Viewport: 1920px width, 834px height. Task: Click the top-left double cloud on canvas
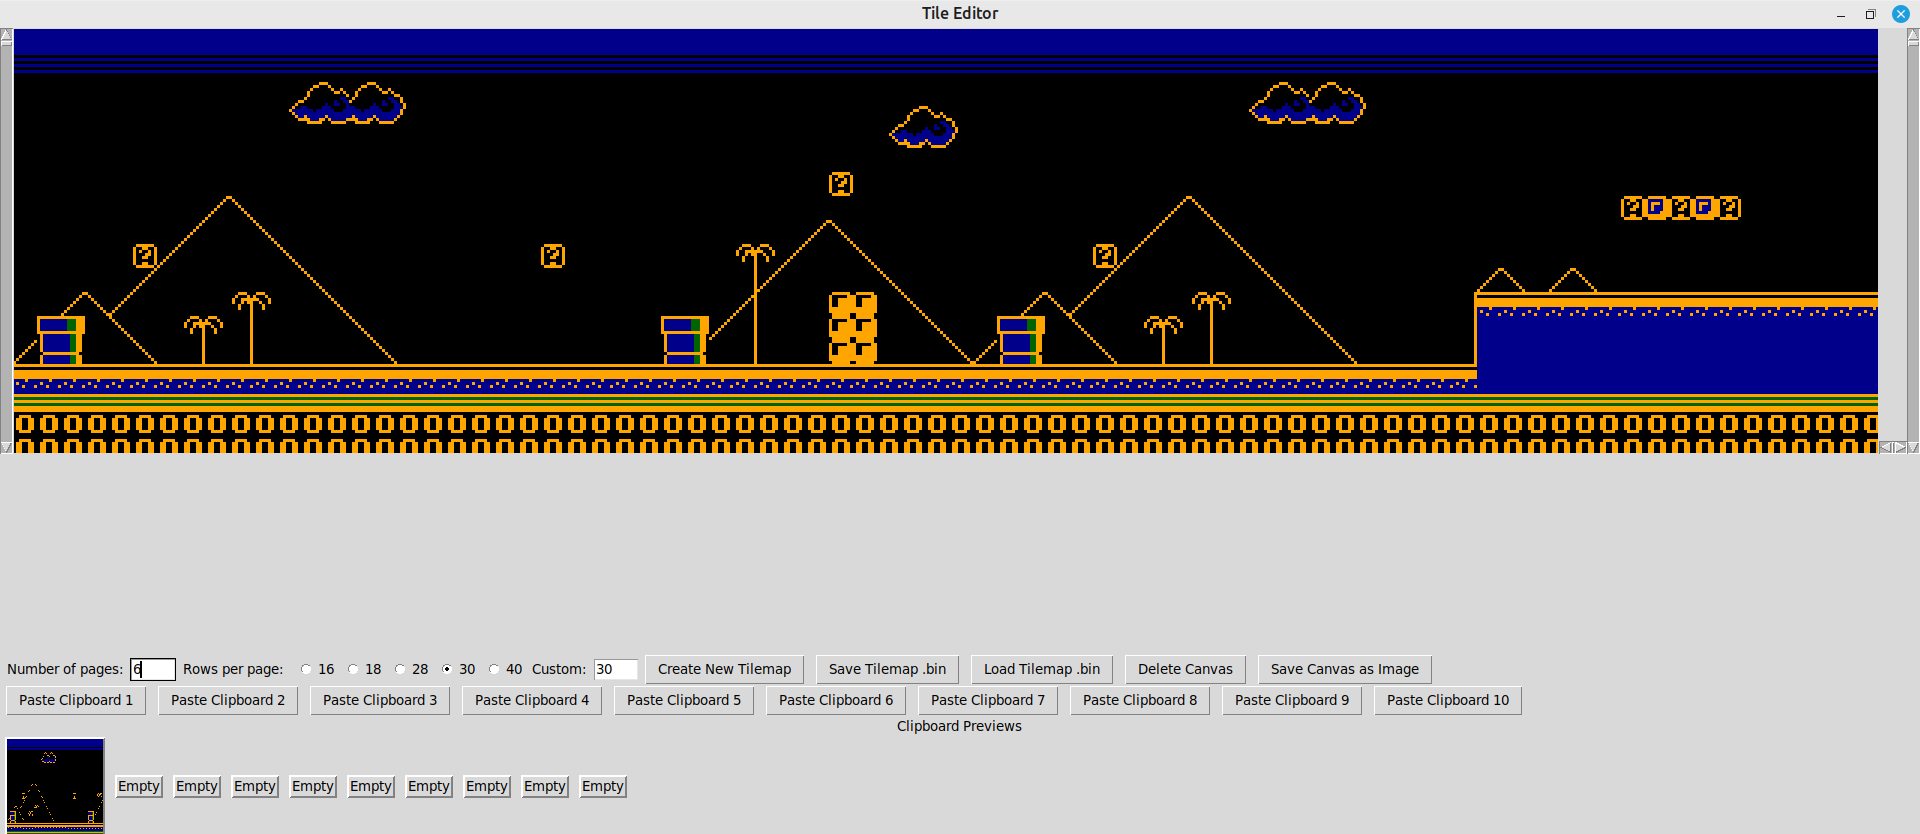[348, 103]
